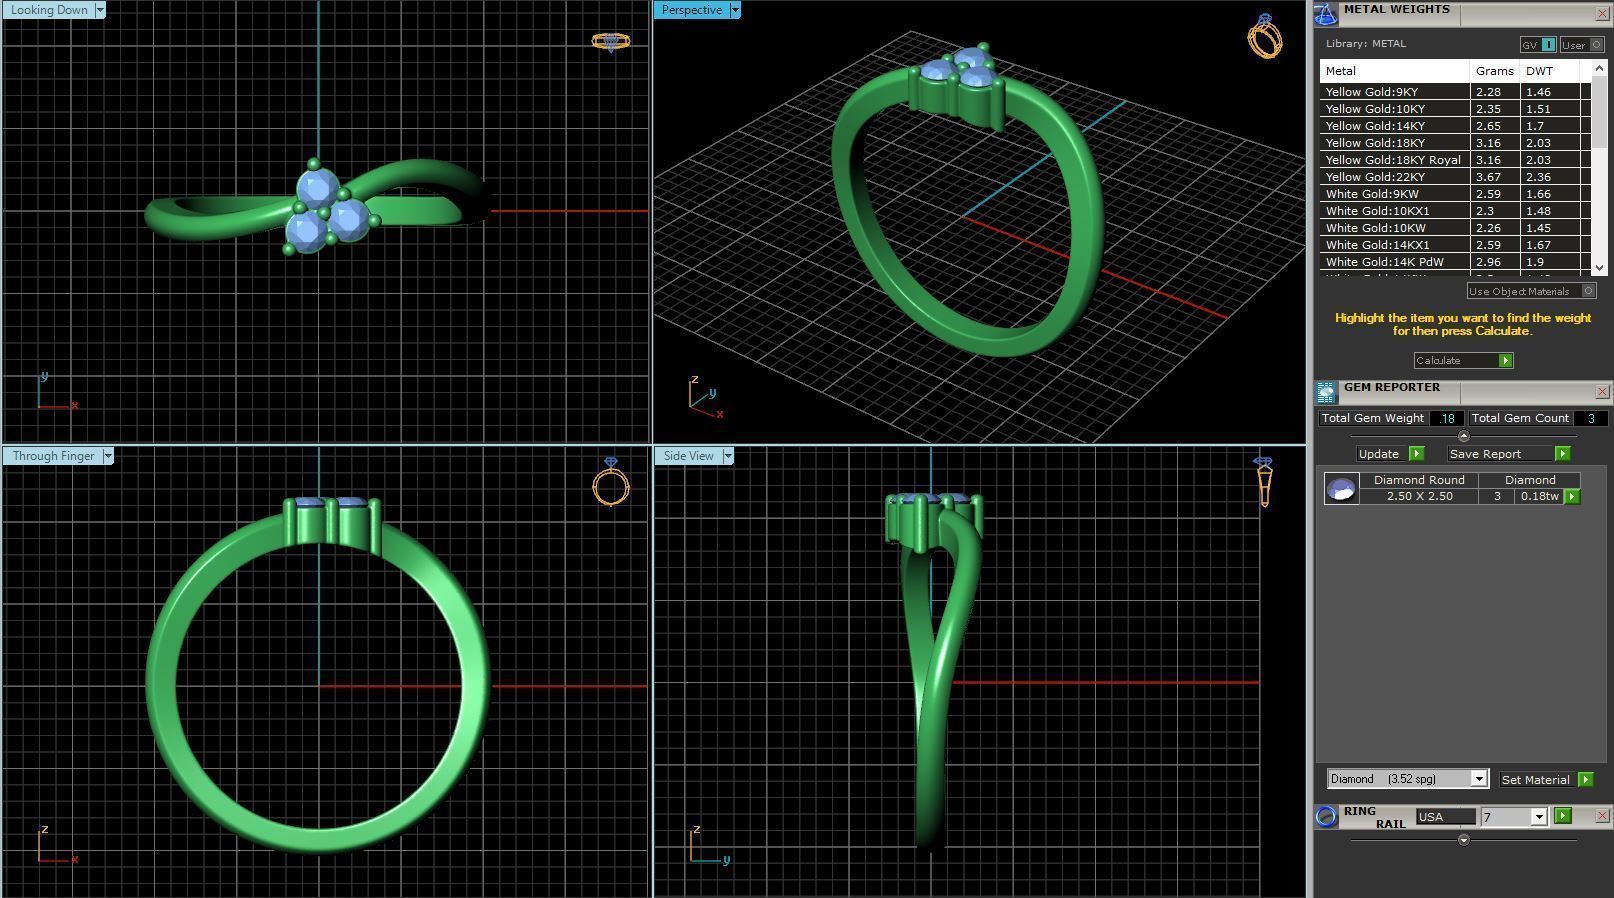Click the Ring Rail panel icon
Screen dimensions: 1614x898
1326,816
